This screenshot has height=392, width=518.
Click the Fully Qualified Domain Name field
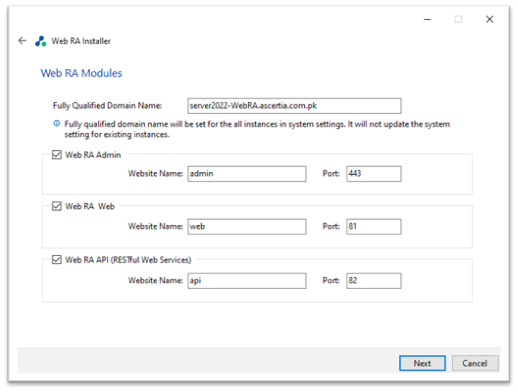pyautogui.click(x=294, y=106)
